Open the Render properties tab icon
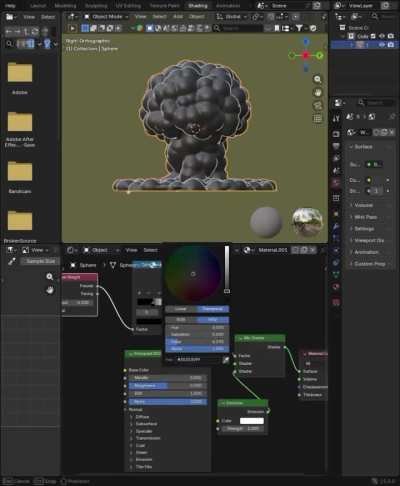Image resolution: width=400 pixels, height=486 pixels. click(336, 134)
